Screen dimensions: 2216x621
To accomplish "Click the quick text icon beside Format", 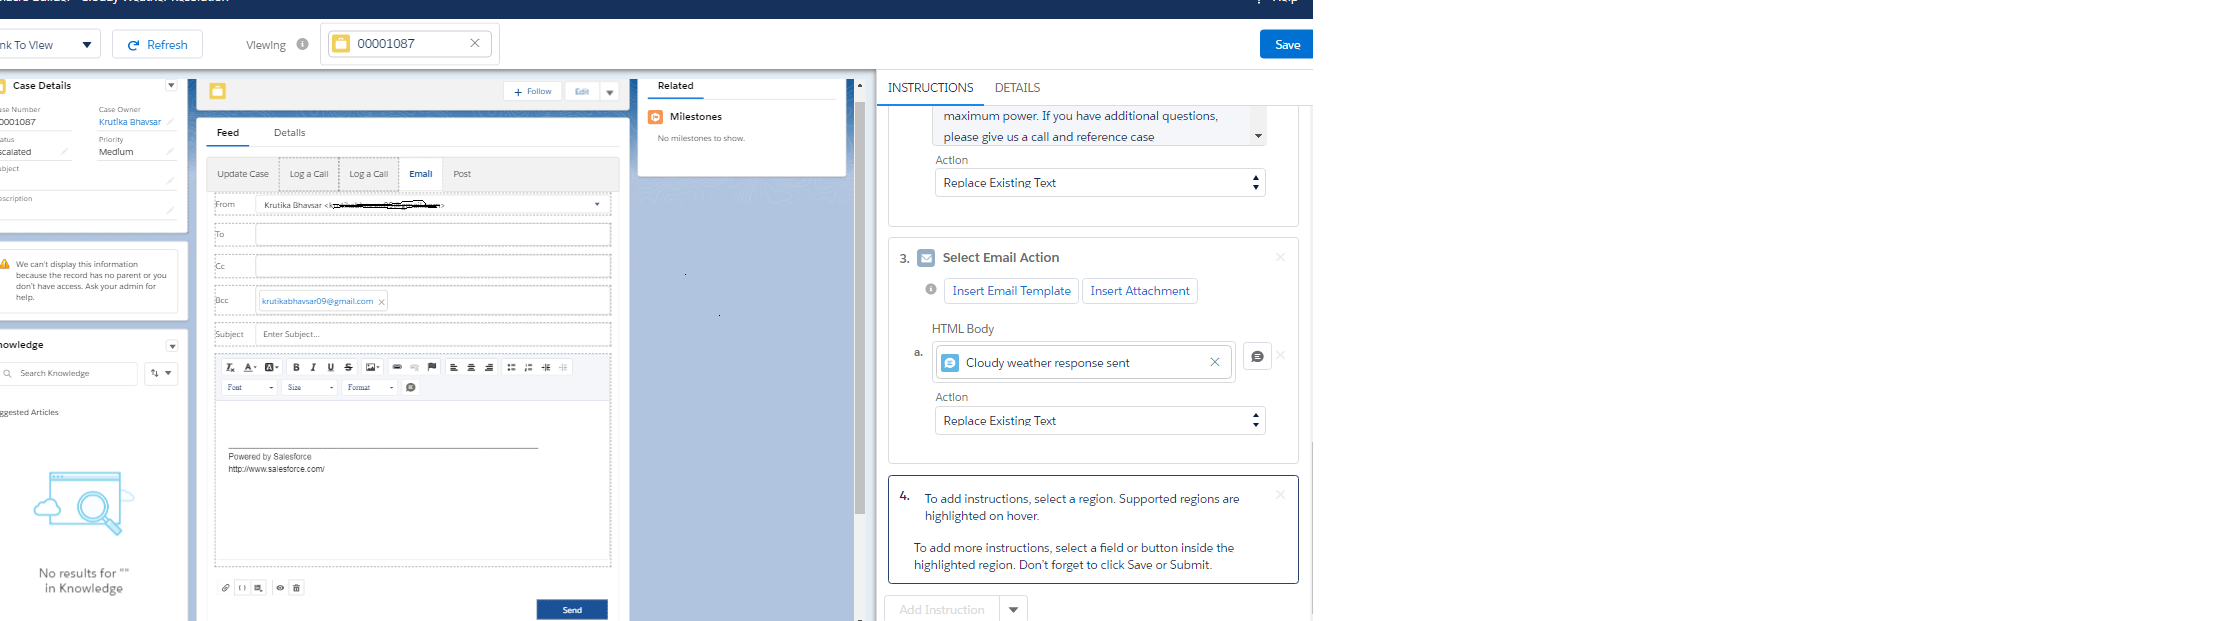I will pyautogui.click(x=410, y=388).
